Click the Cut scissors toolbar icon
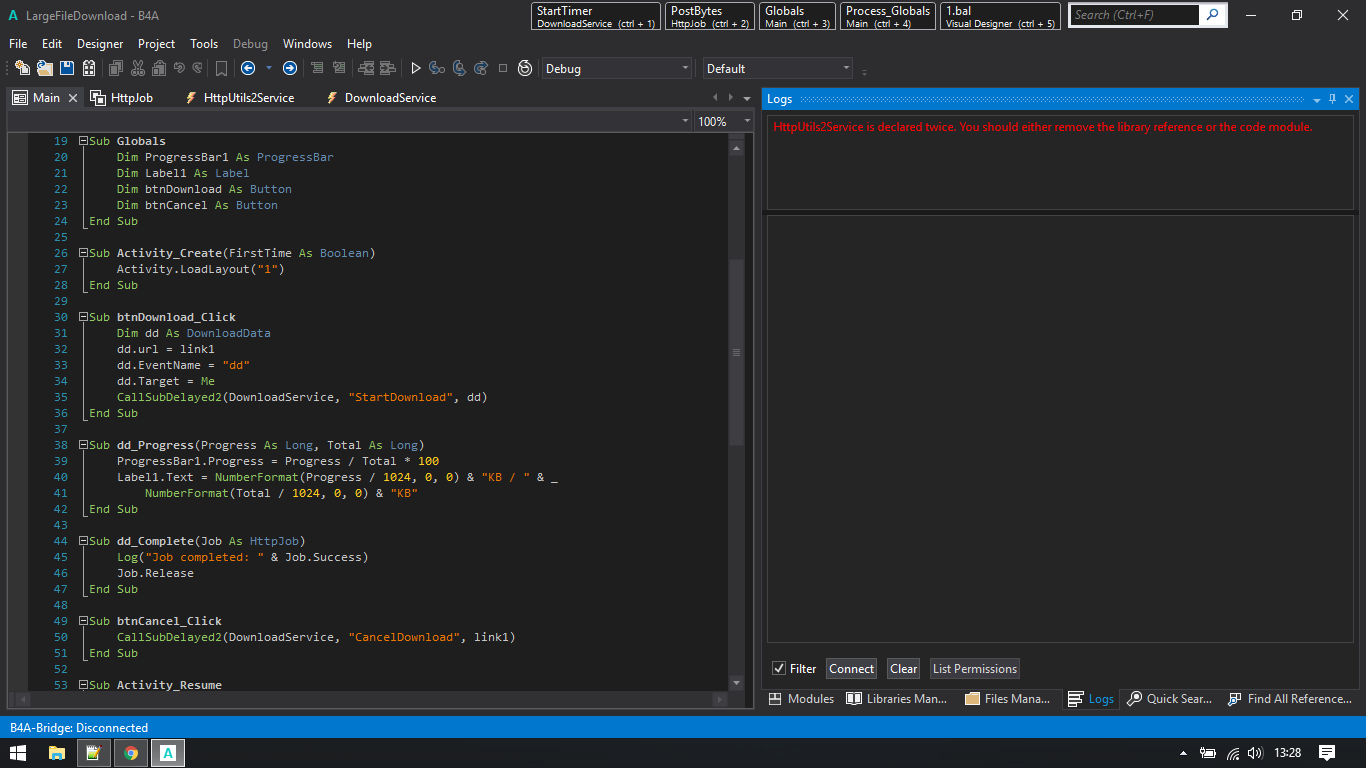Image resolution: width=1366 pixels, height=768 pixels. [x=137, y=68]
